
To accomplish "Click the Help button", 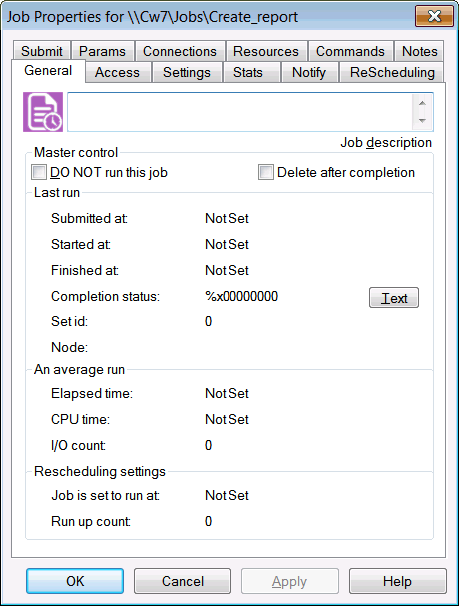I will [398, 581].
